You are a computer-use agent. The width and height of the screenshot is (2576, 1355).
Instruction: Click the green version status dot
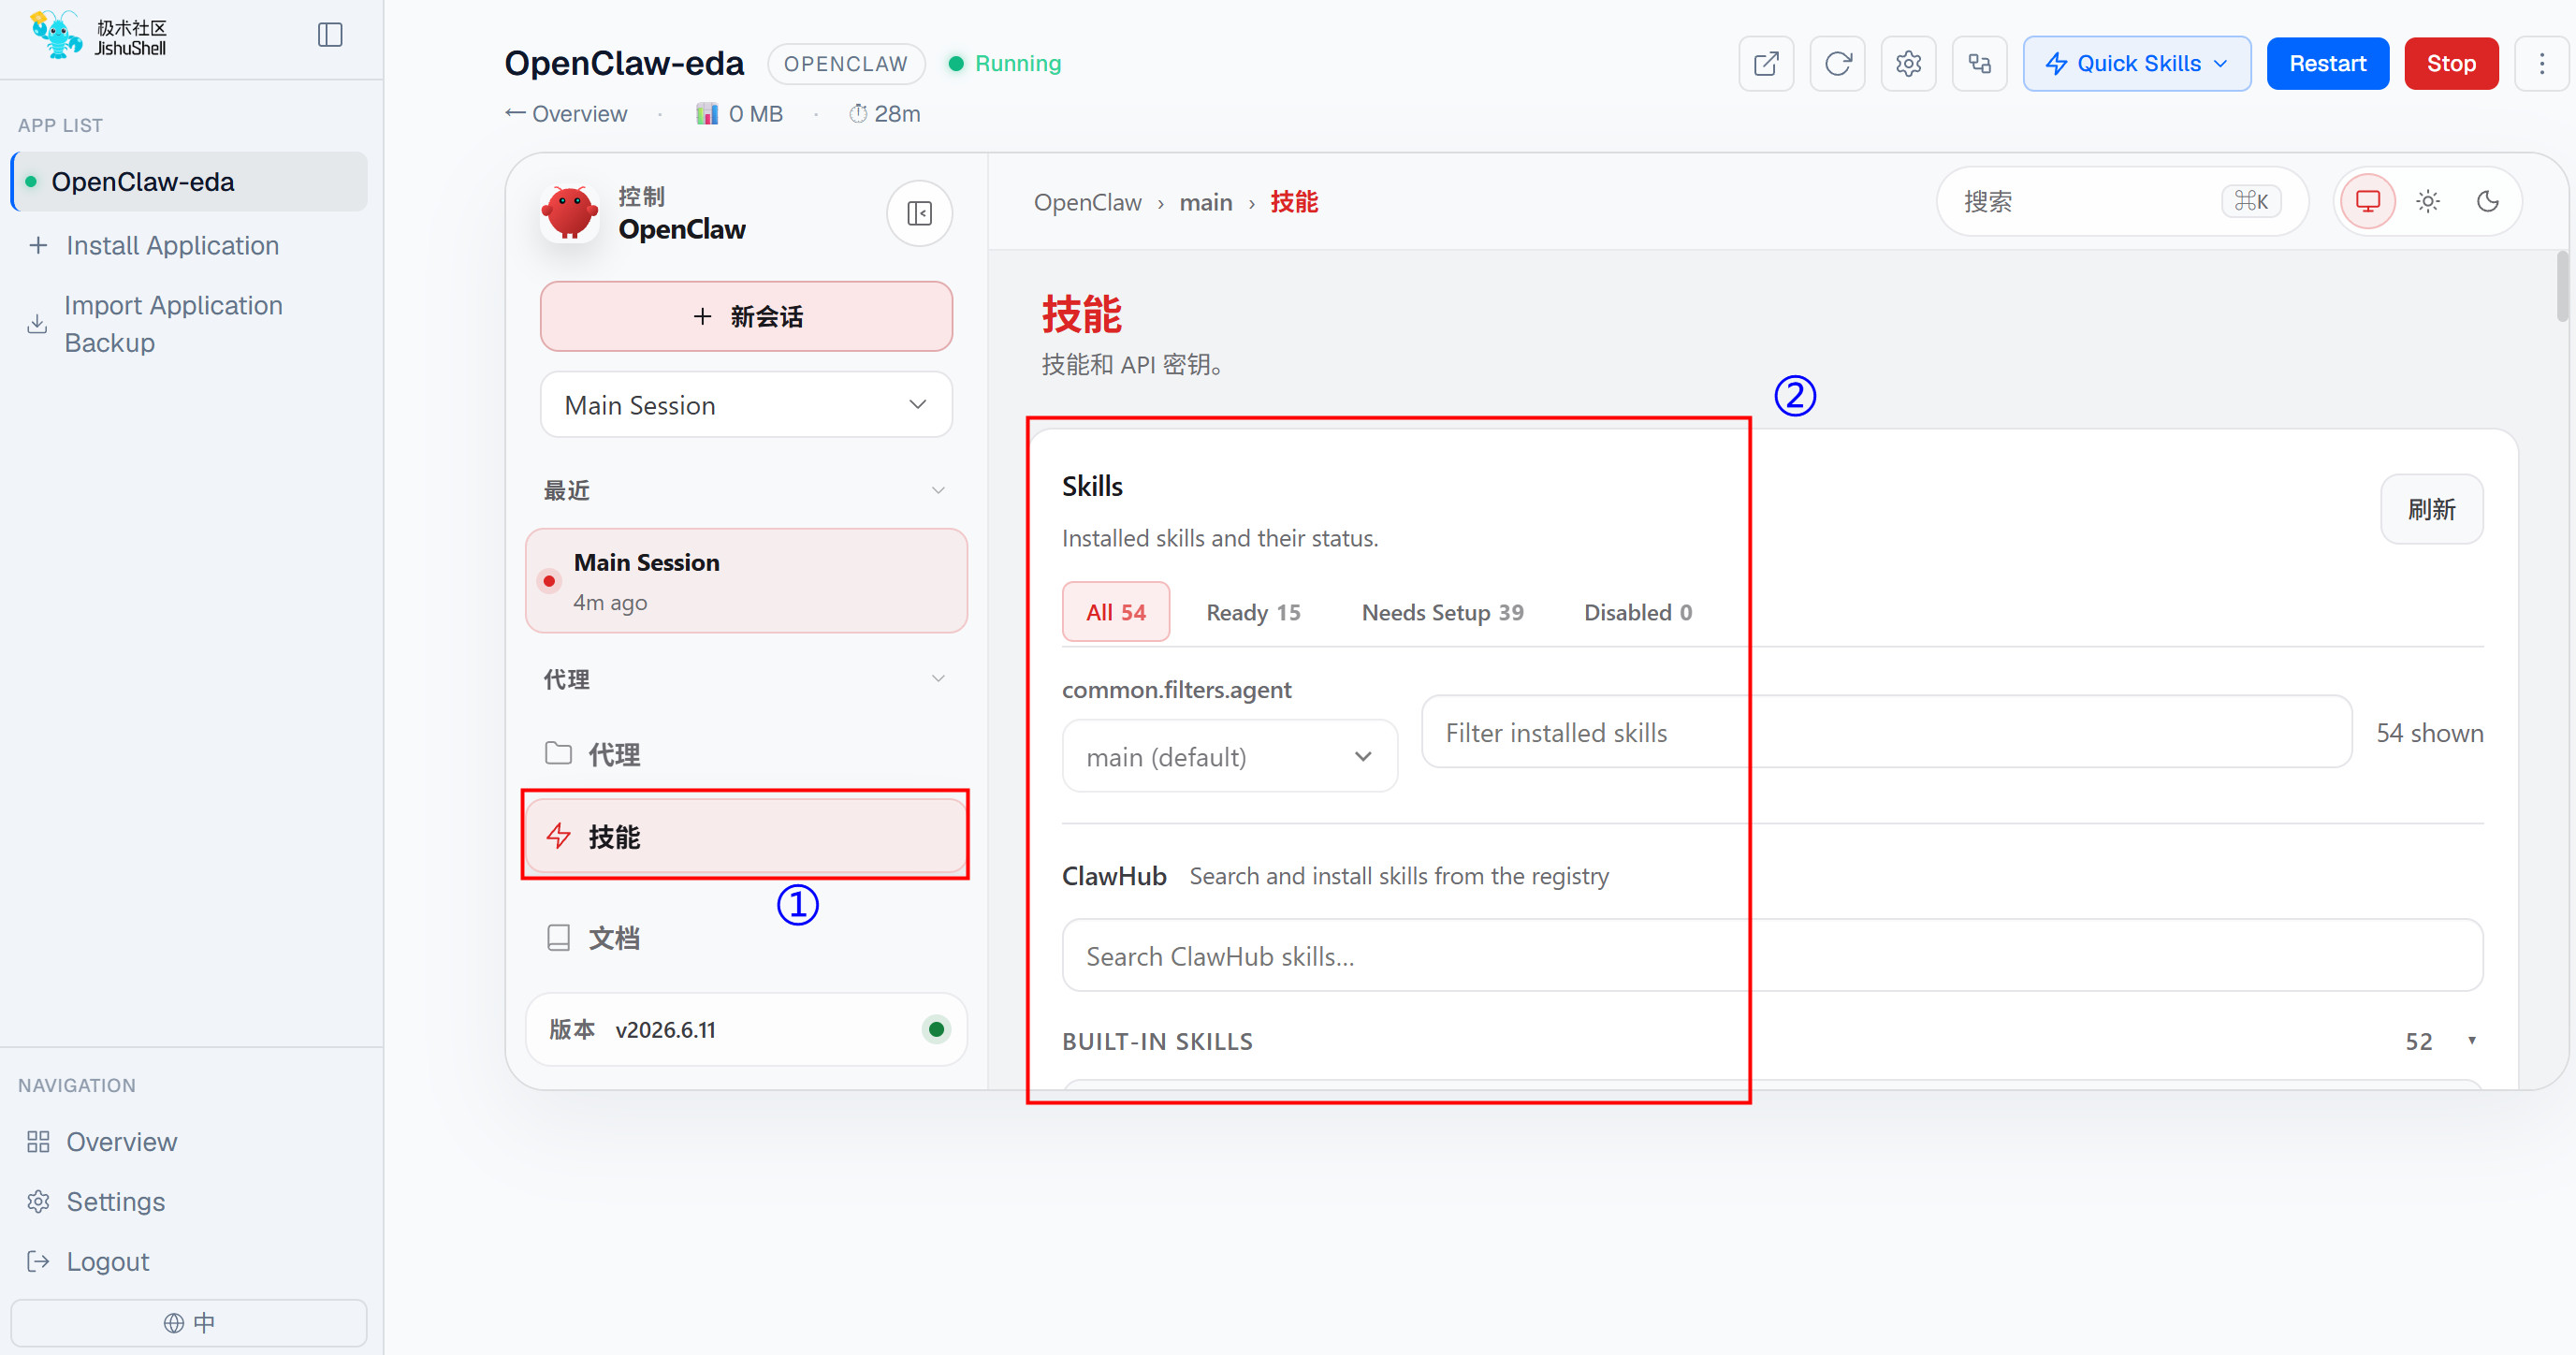tap(936, 1029)
